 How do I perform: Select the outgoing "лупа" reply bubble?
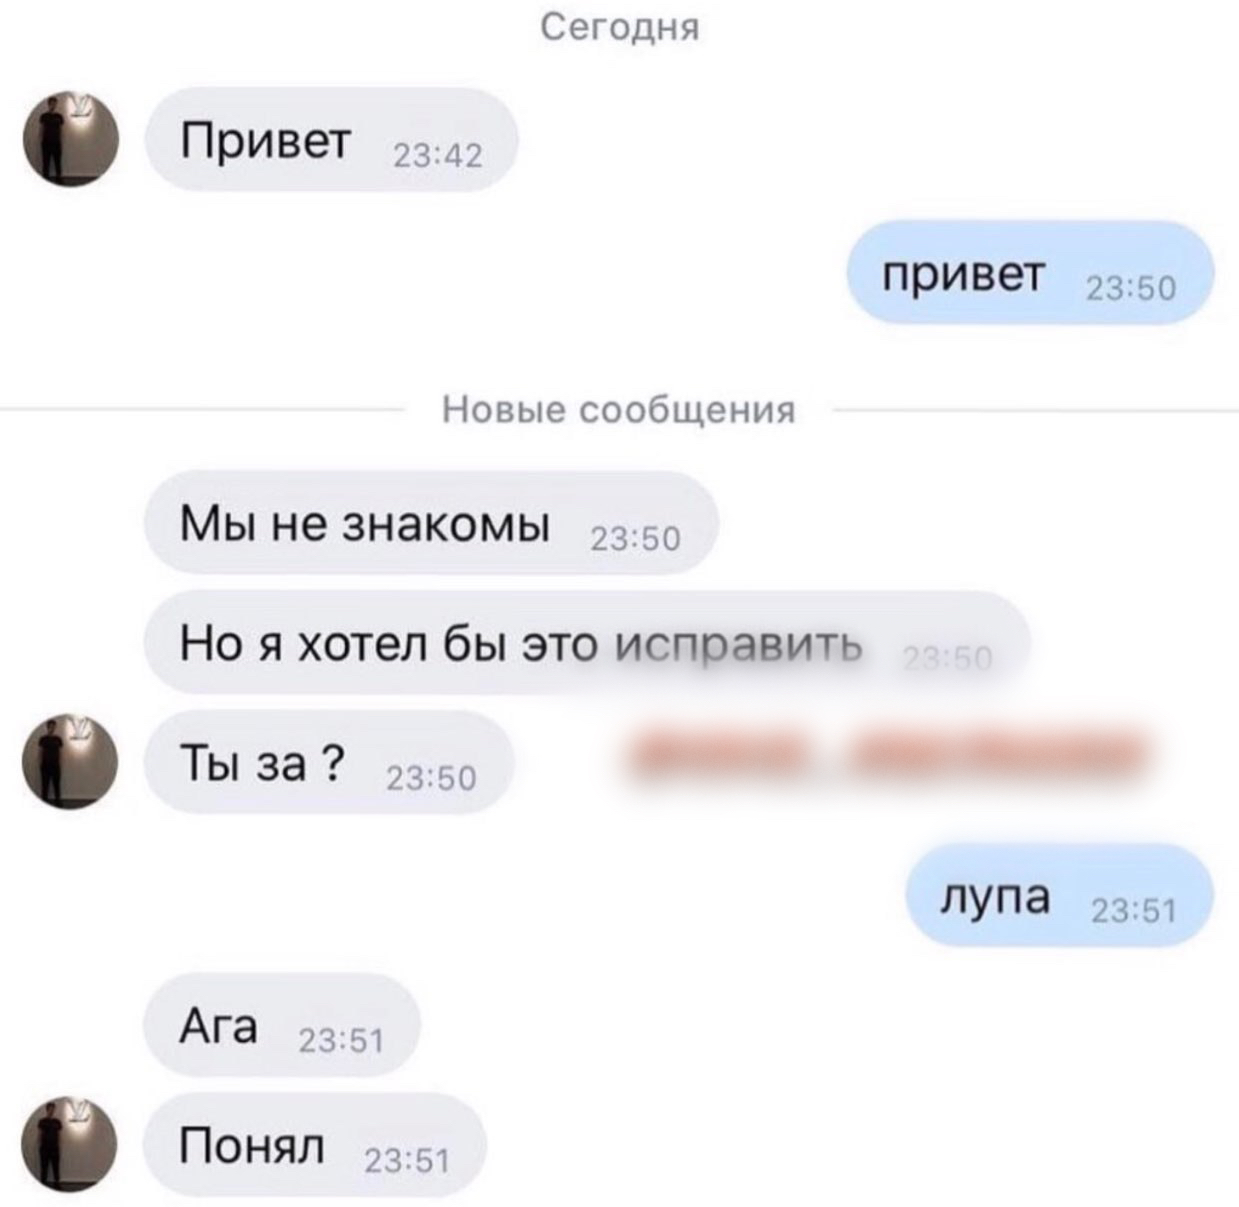(x=1060, y=896)
